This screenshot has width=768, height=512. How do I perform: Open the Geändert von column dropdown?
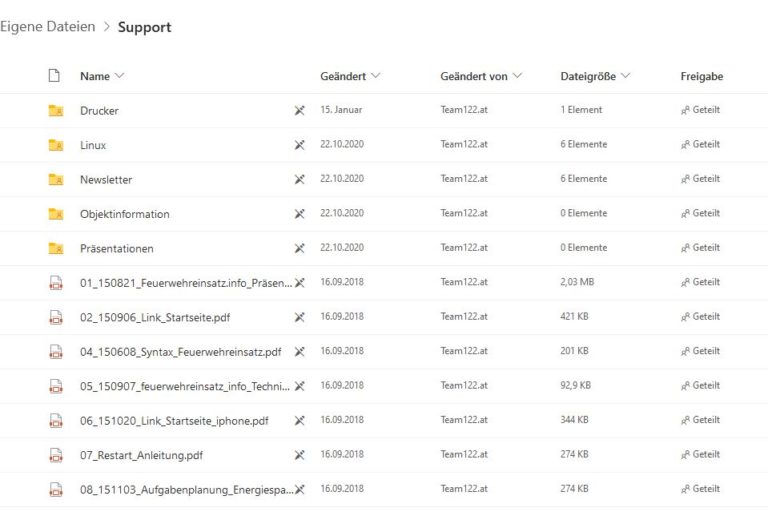pos(517,76)
